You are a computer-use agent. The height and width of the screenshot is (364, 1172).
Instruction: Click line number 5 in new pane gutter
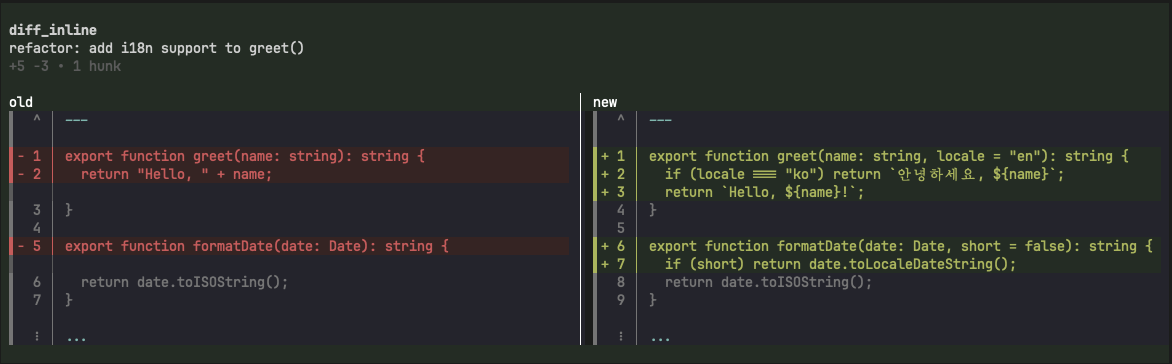(620, 227)
